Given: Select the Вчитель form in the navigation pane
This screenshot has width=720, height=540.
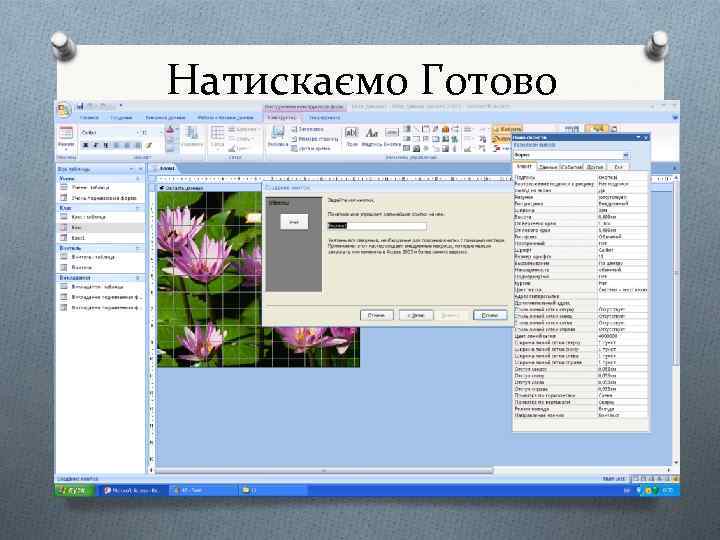Looking at the screenshot, I should (x=100, y=268).
